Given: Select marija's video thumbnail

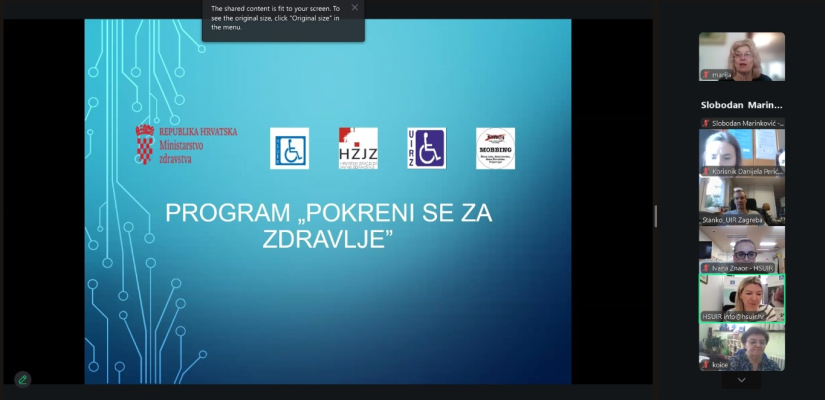Looking at the screenshot, I should 742,56.
